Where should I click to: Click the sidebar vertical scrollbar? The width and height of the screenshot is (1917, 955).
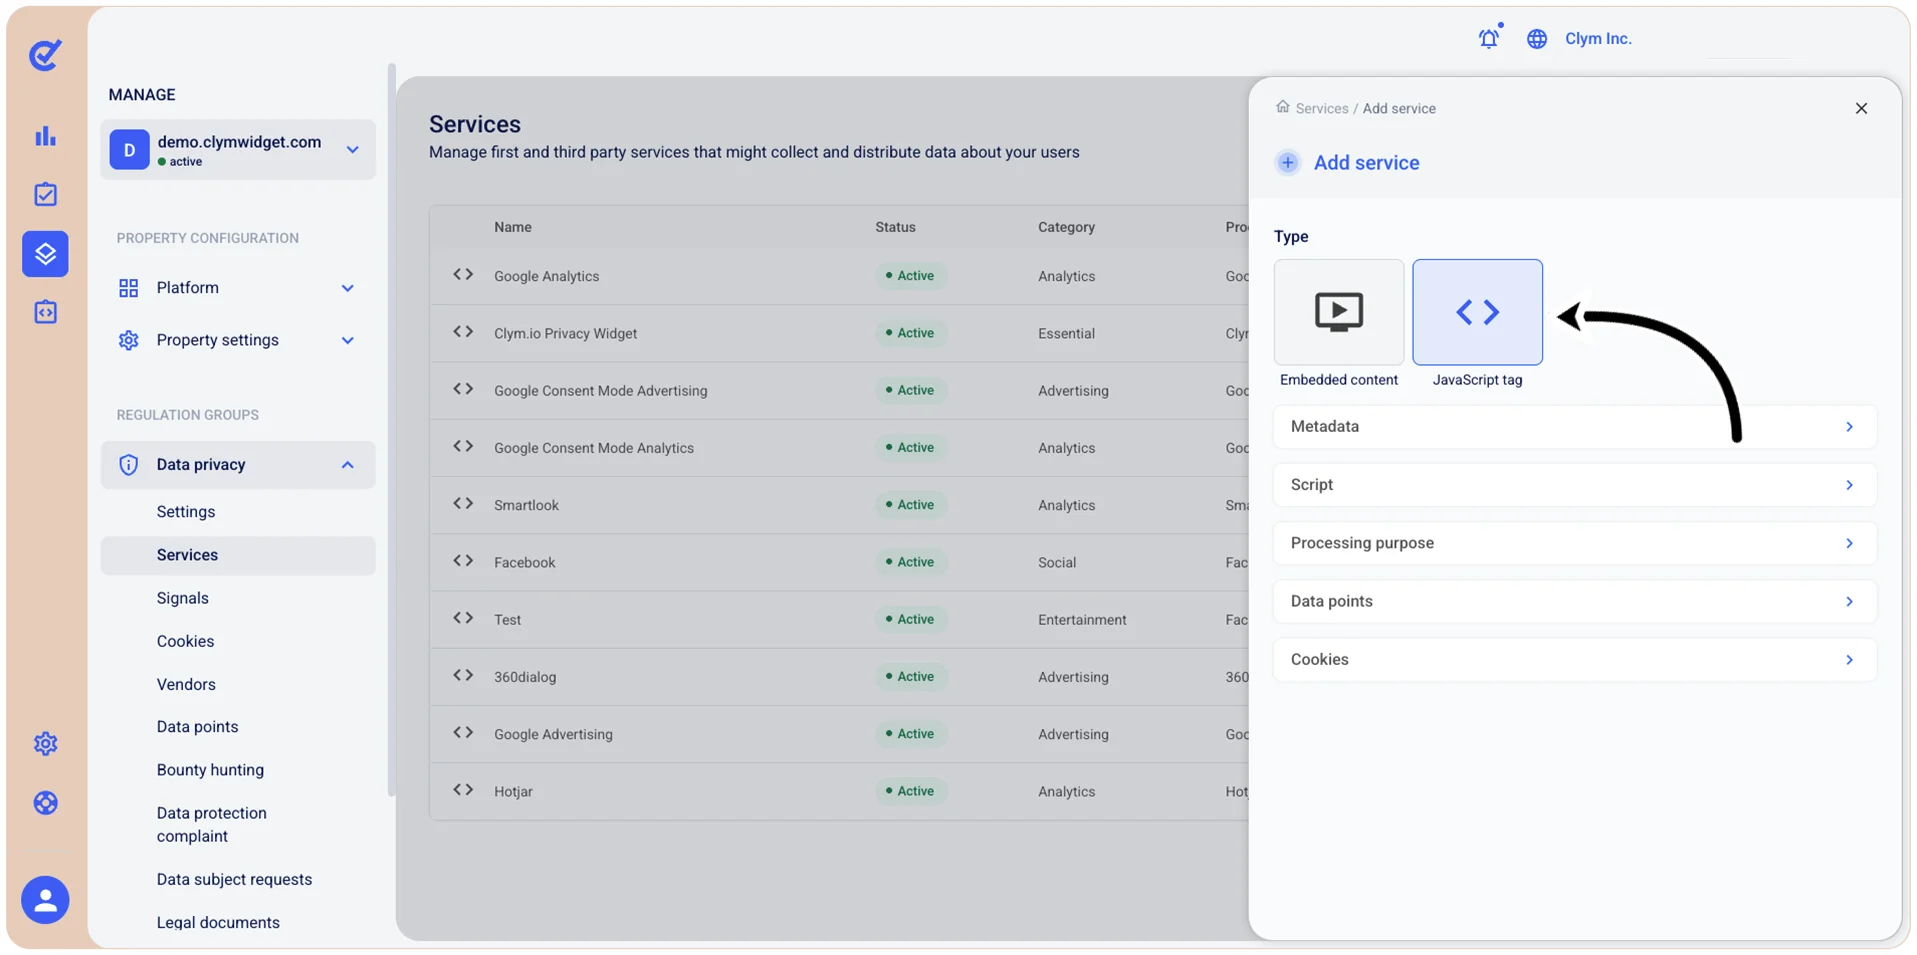(x=391, y=430)
